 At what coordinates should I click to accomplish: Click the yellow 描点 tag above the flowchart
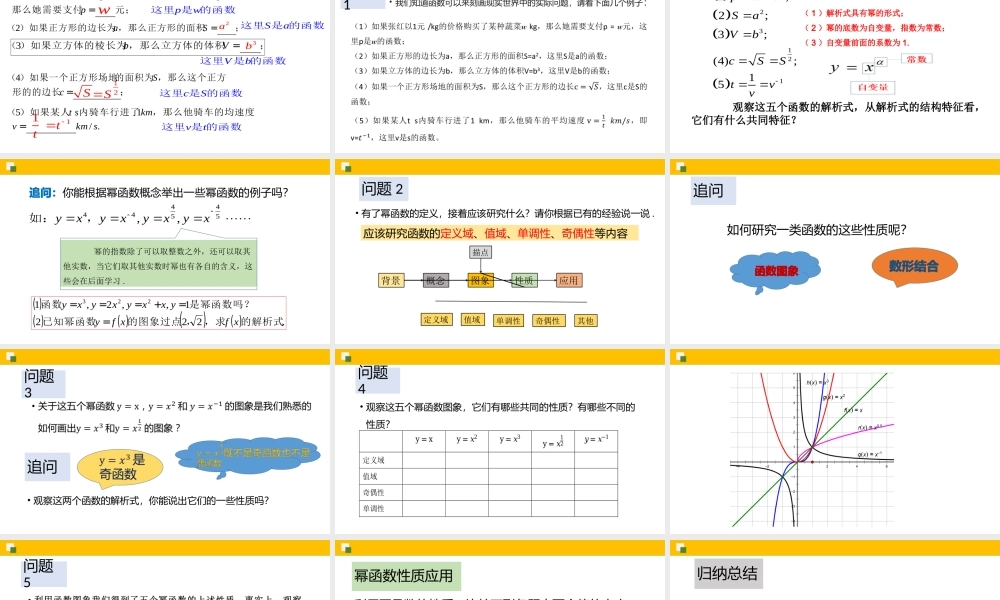tap(481, 252)
